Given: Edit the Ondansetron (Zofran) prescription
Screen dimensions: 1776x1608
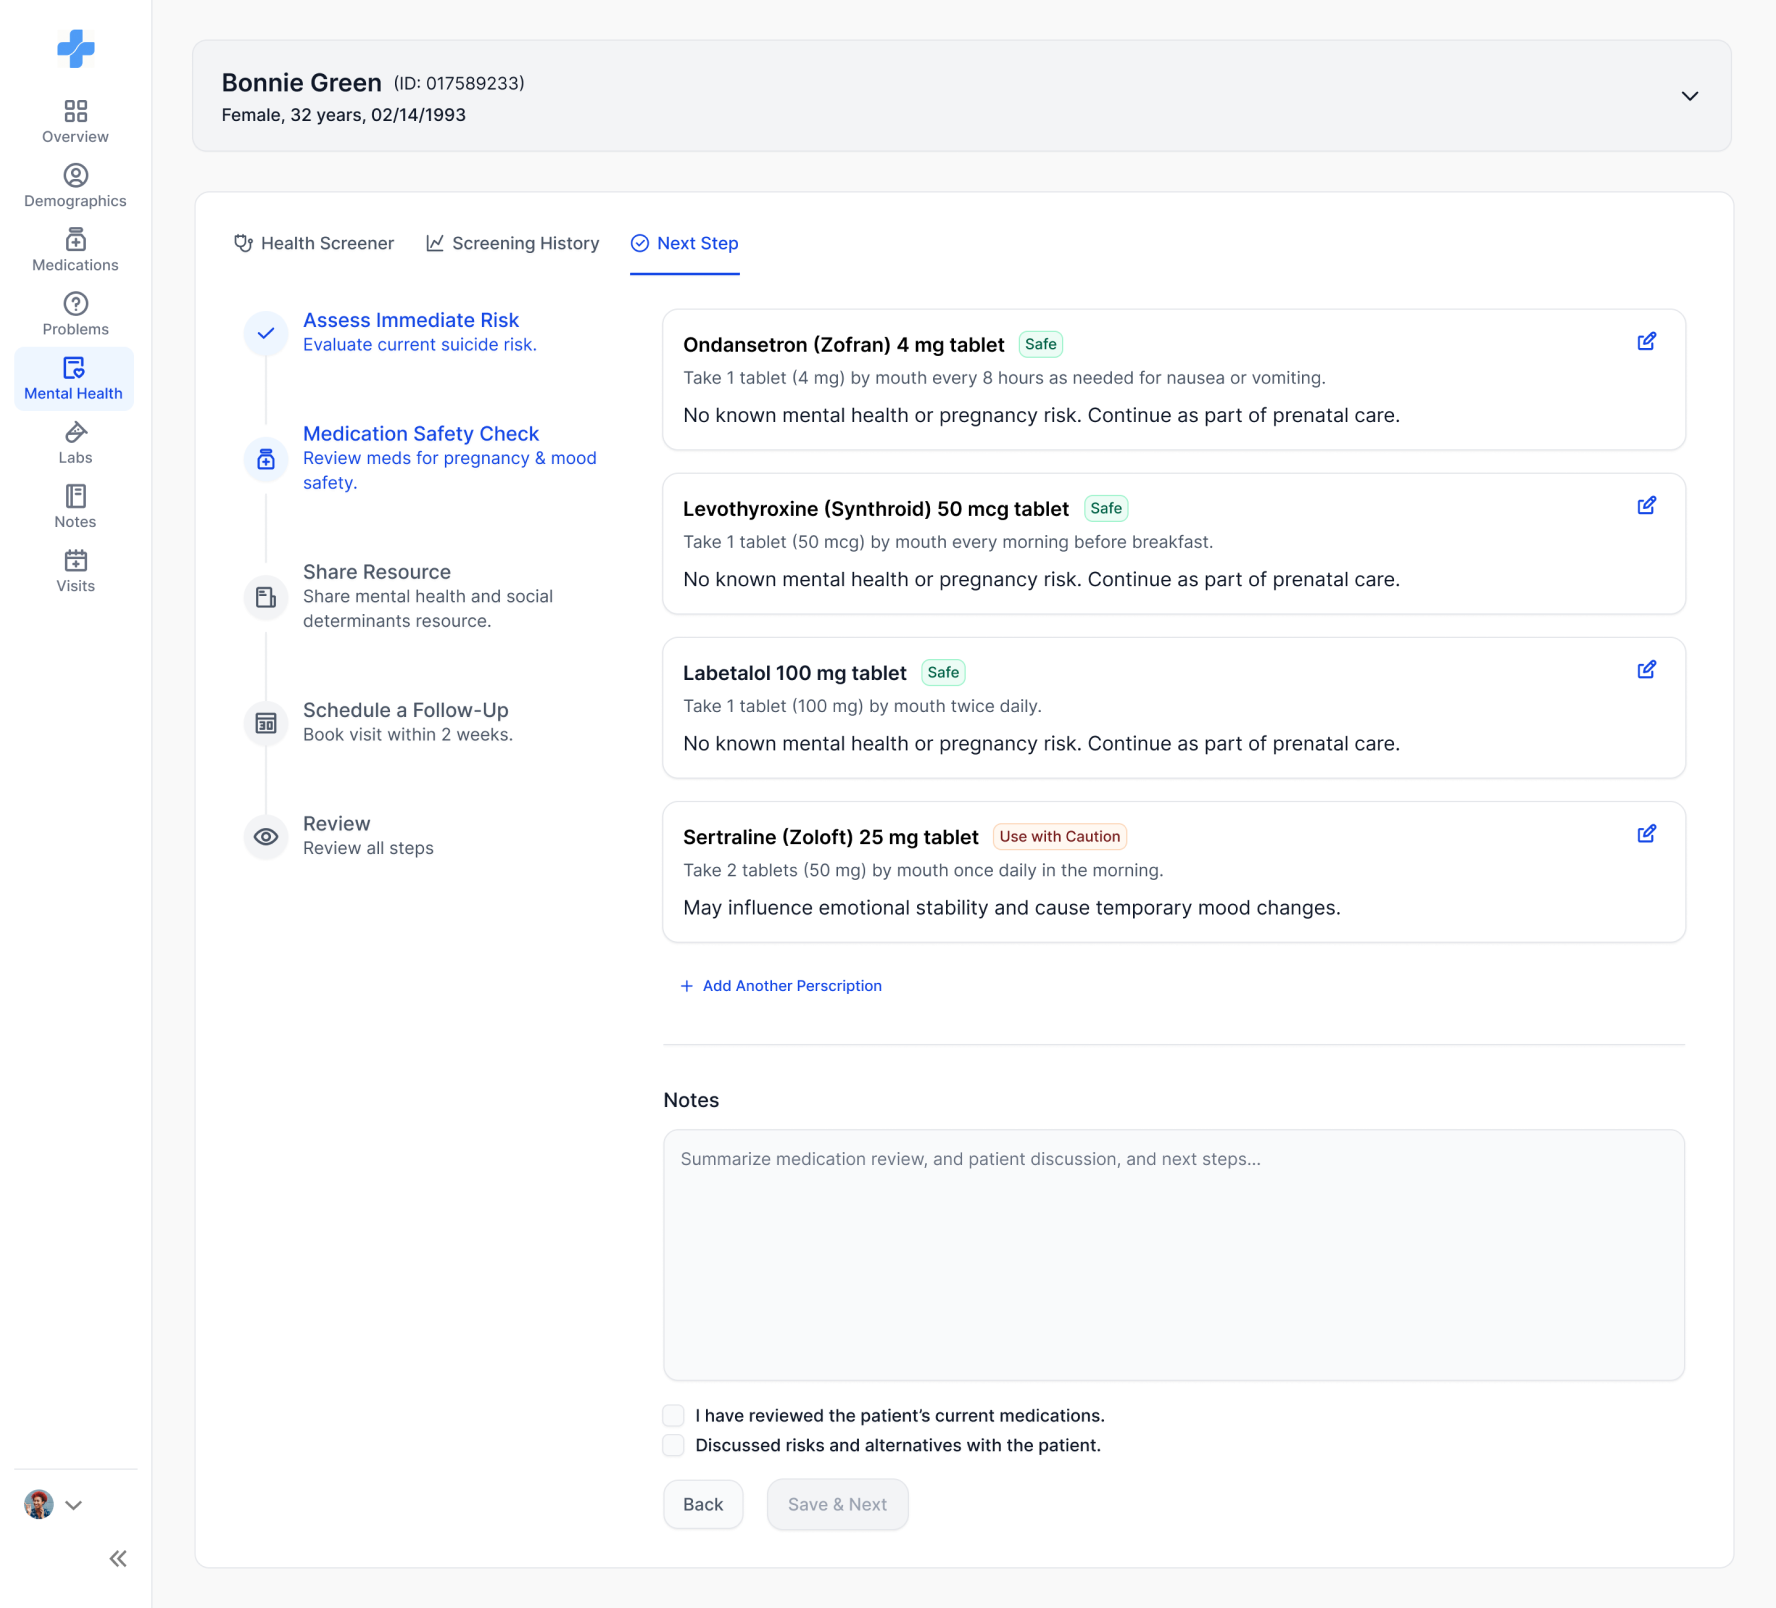Looking at the screenshot, I should coord(1646,342).
